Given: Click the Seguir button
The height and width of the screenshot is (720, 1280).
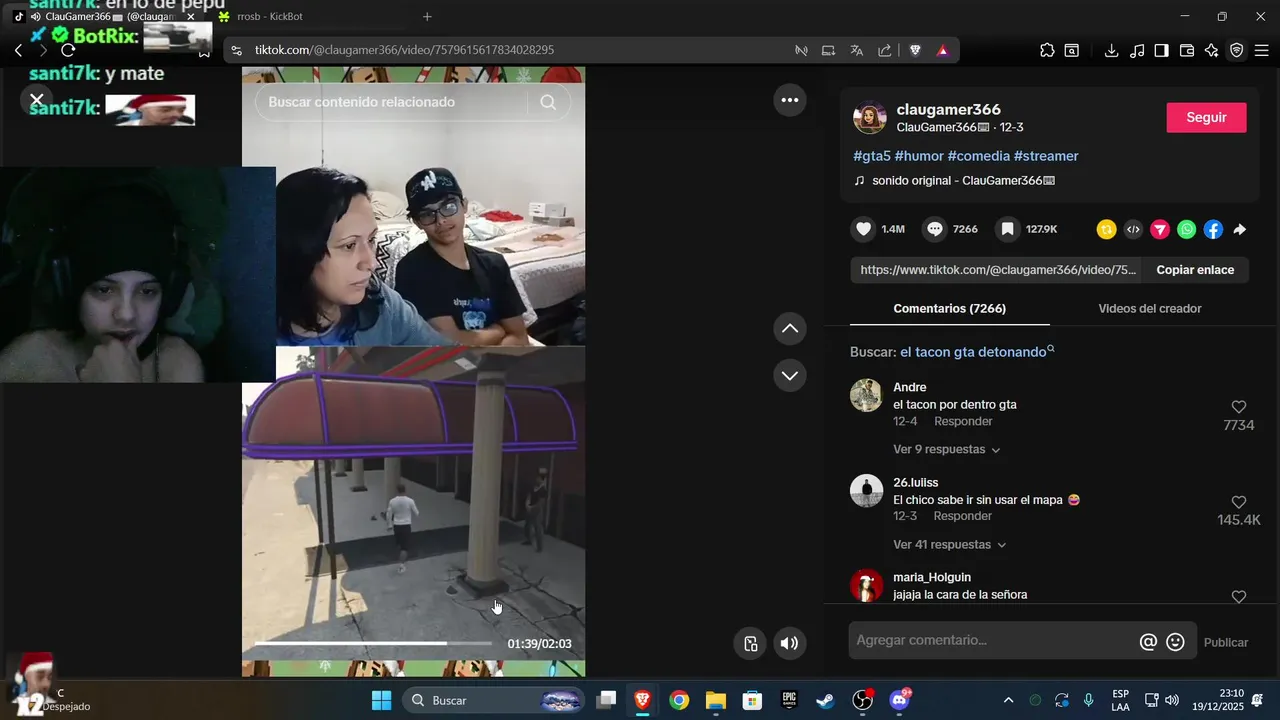Looking at the screenshot, I should point(1206,117).
